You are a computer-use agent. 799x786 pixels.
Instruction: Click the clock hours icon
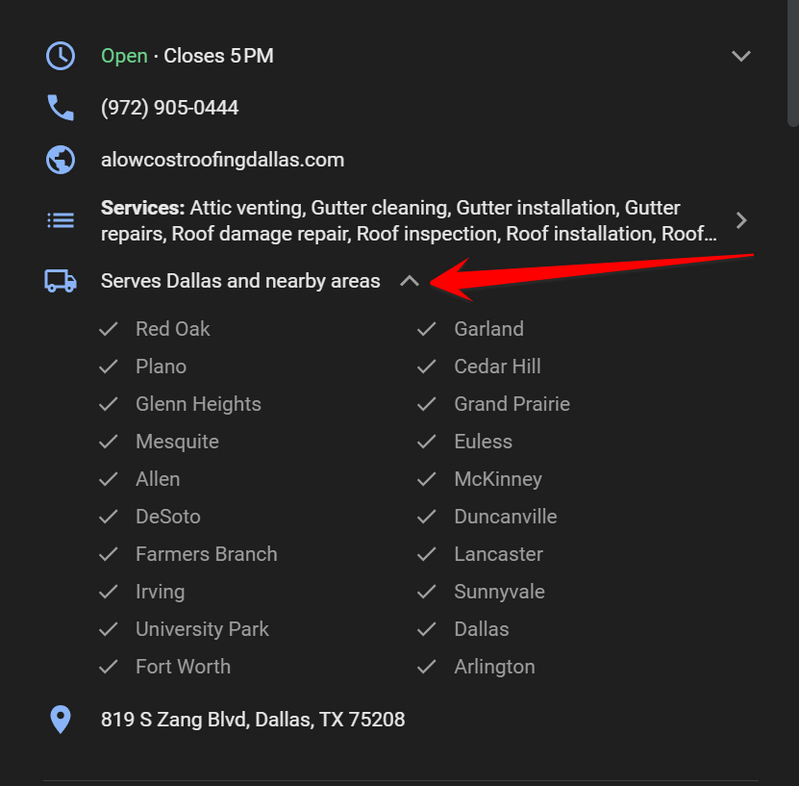[61, 56]
